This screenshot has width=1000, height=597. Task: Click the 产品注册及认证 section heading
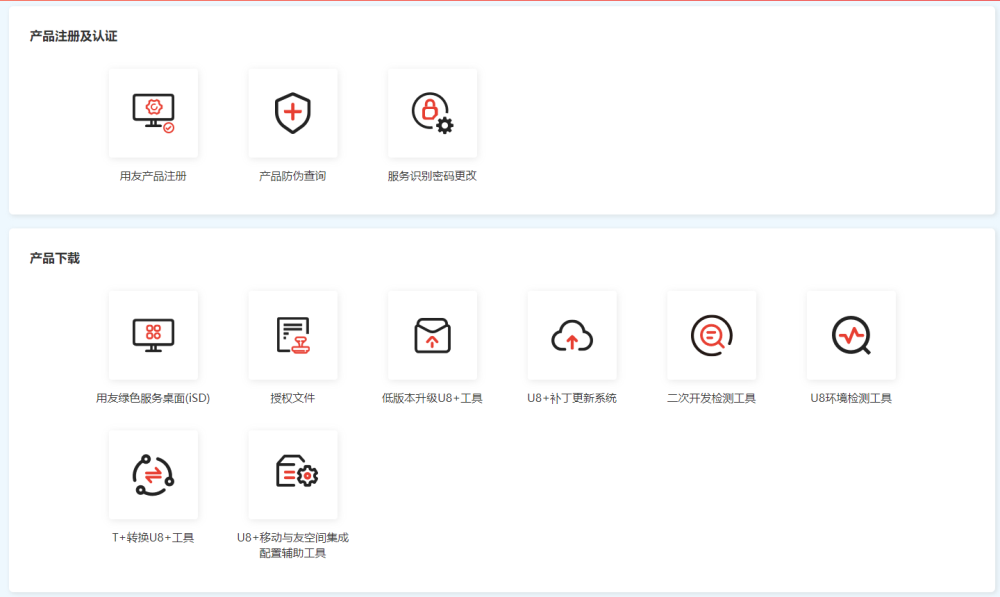tap(73, 36)
